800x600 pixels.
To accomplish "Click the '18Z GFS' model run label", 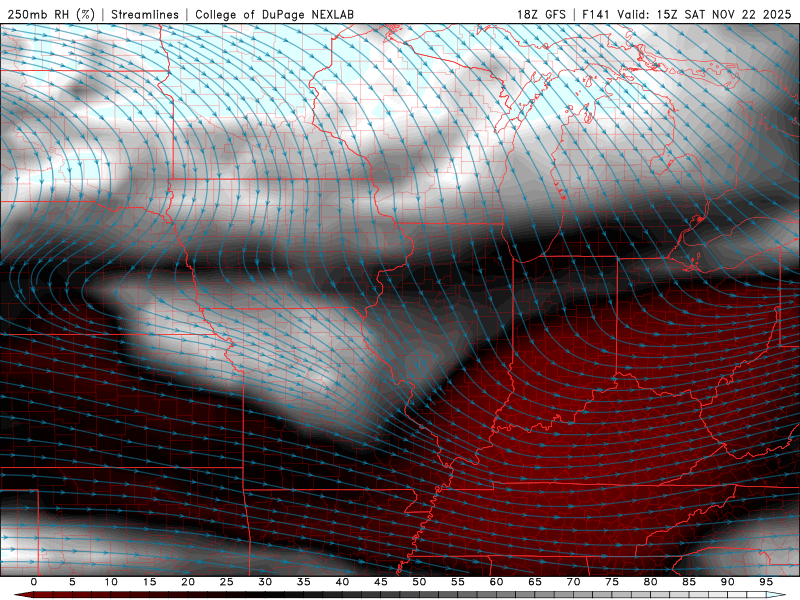I will pyautogui.click(x=541, y=14).
